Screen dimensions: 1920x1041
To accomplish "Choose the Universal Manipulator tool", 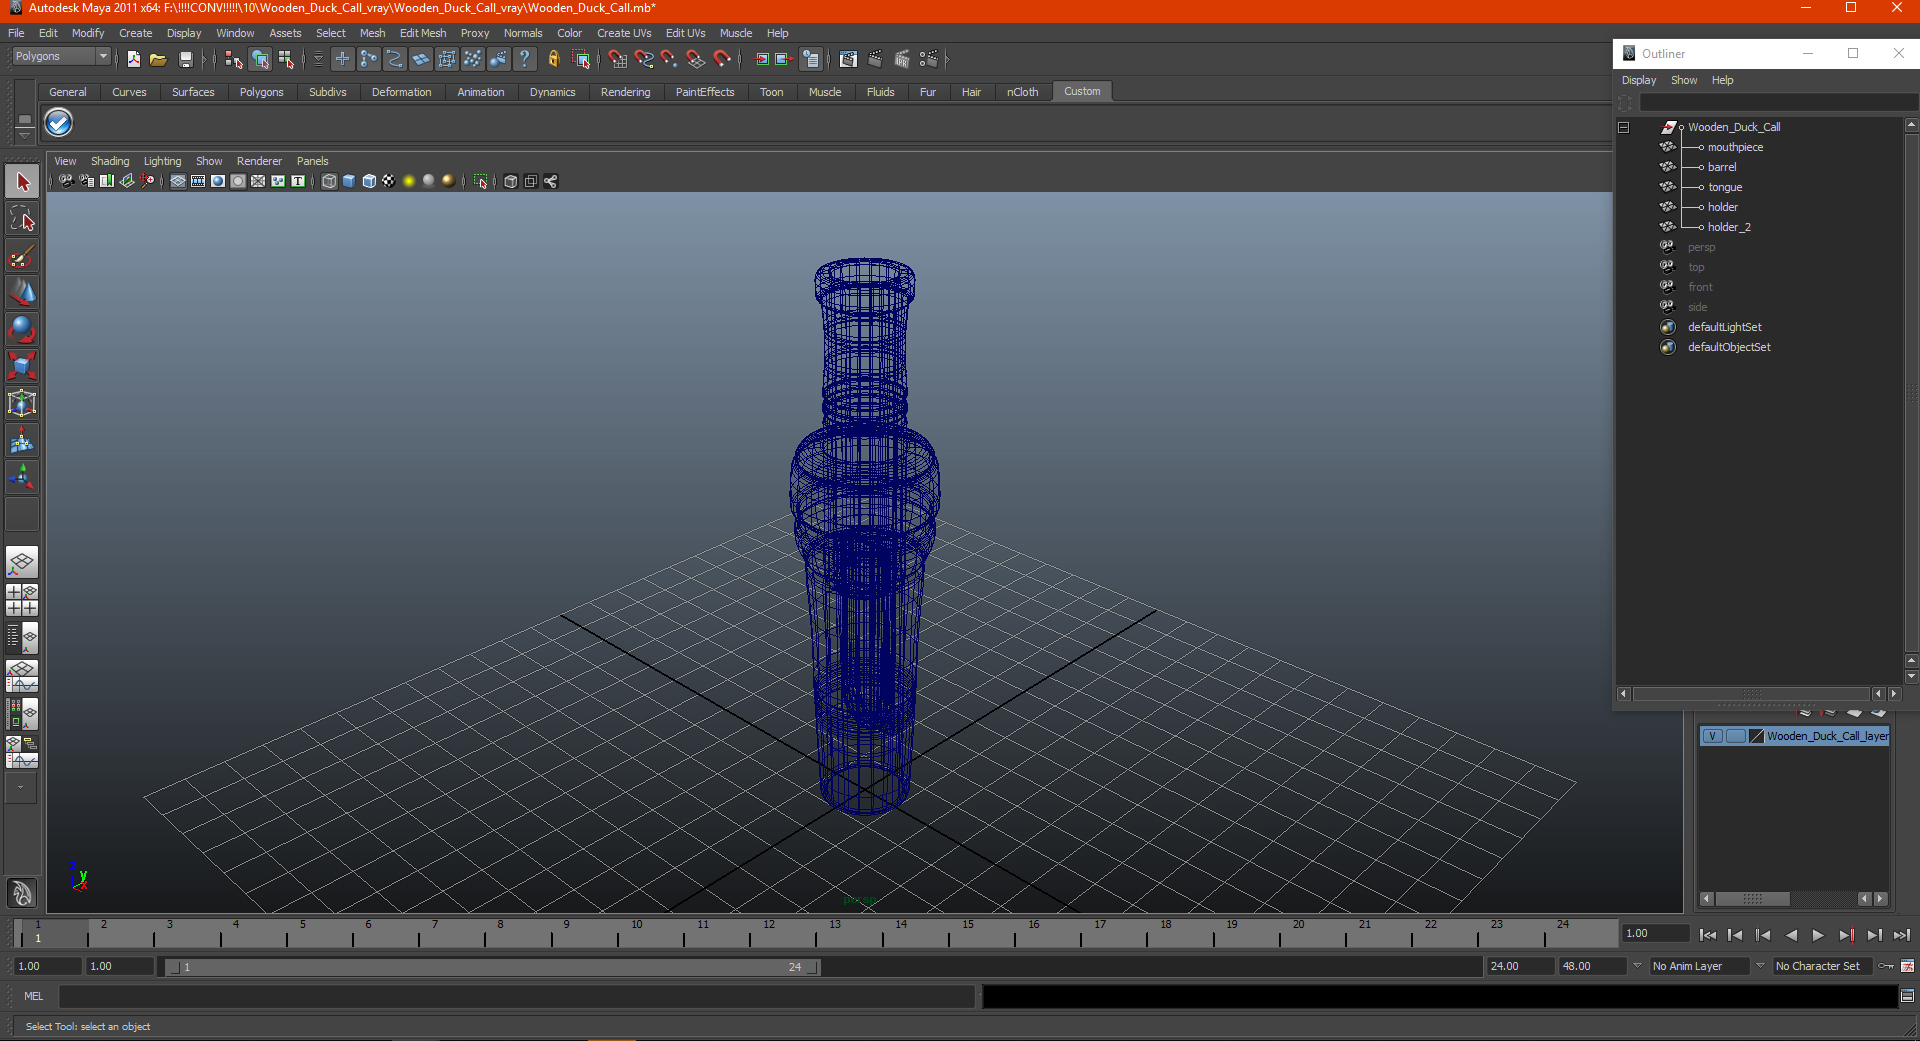I will [x=22, y=403].
